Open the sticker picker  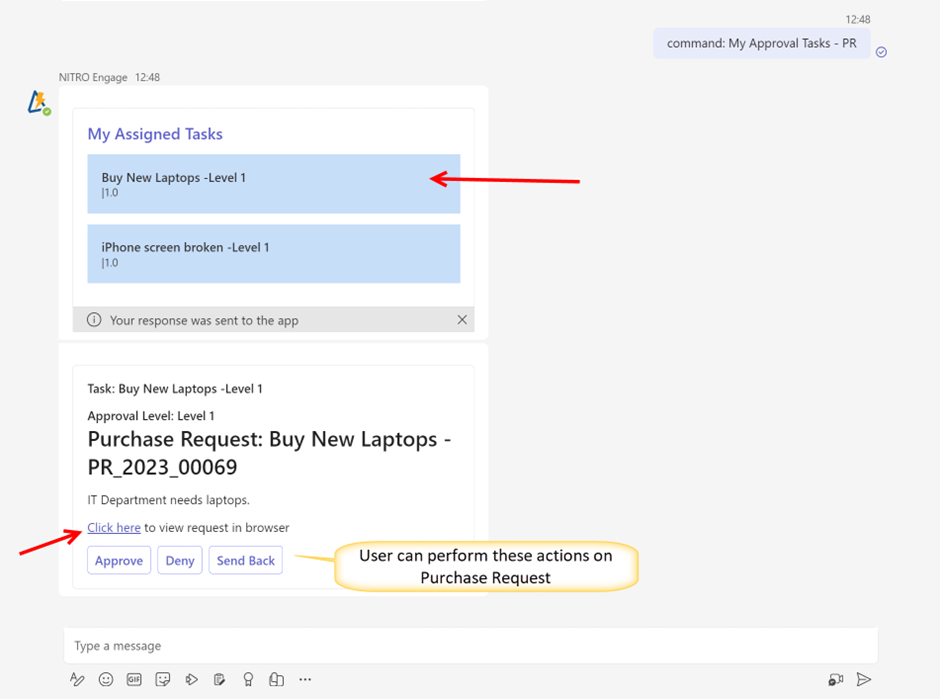click(x=163, y=680)
